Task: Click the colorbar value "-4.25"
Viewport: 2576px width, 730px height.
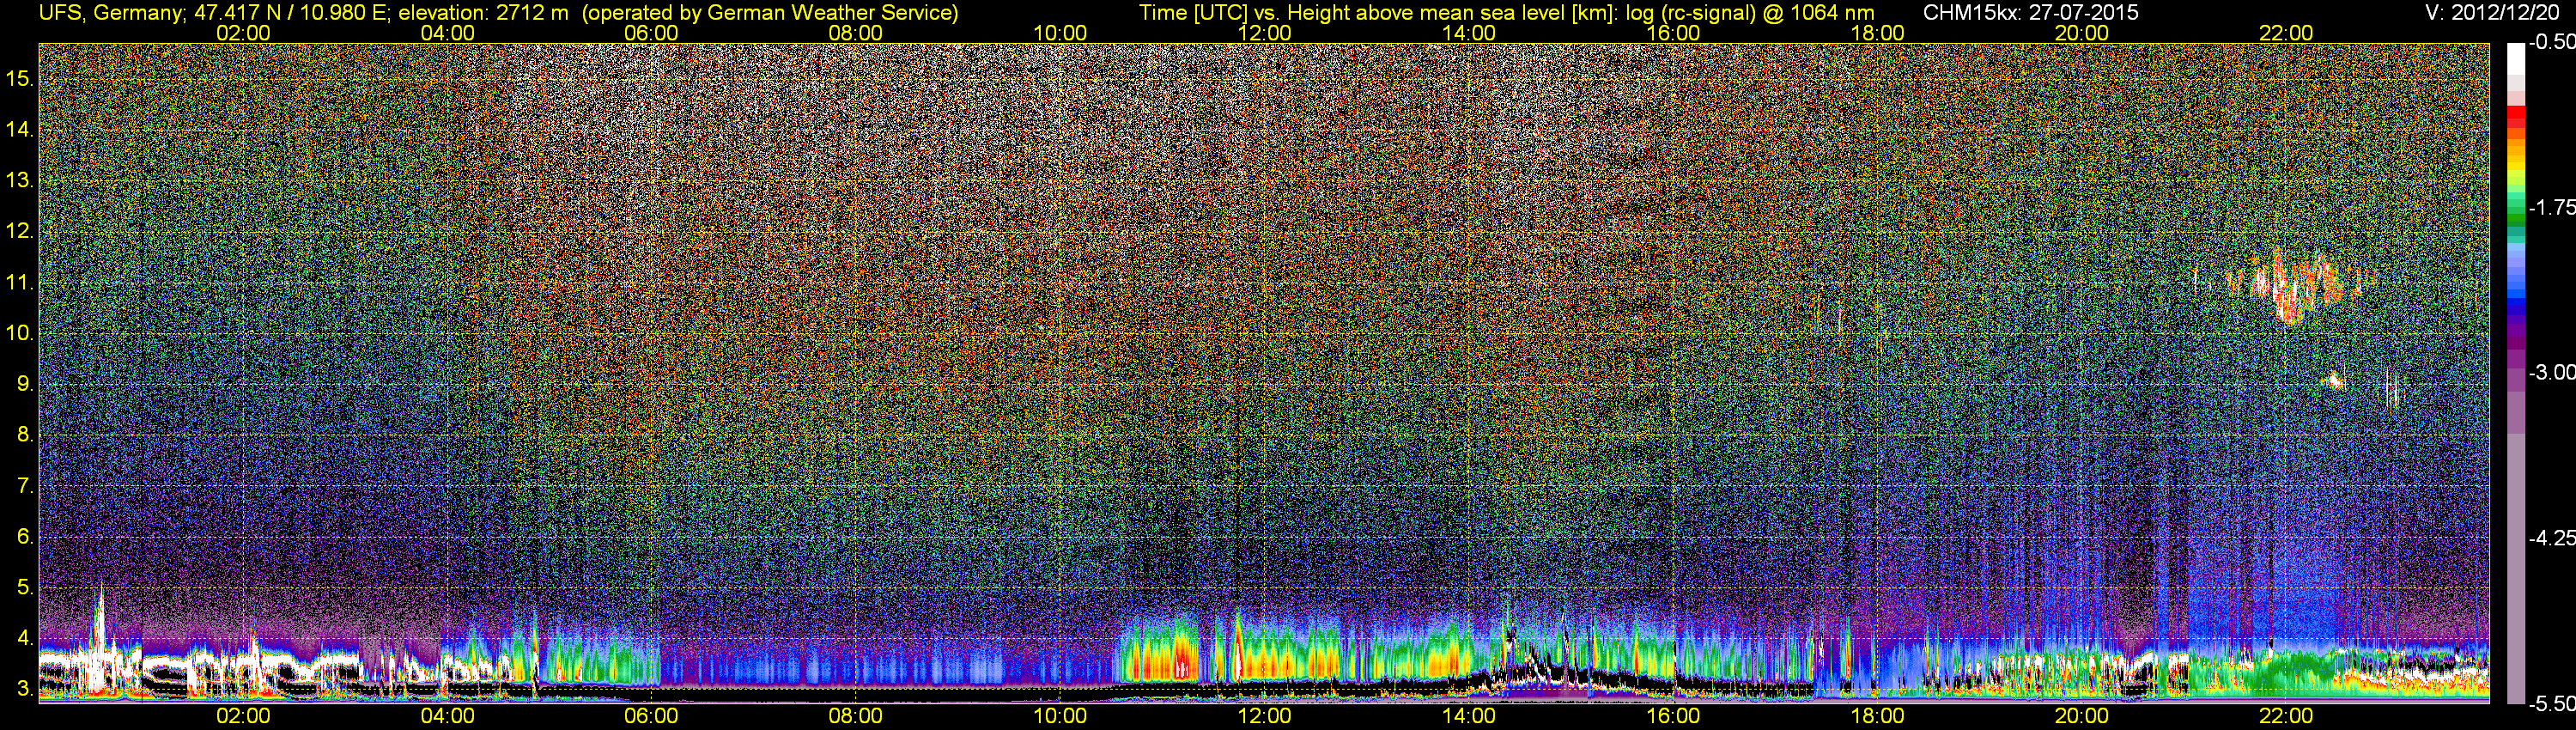Action: coord(2551,538)
